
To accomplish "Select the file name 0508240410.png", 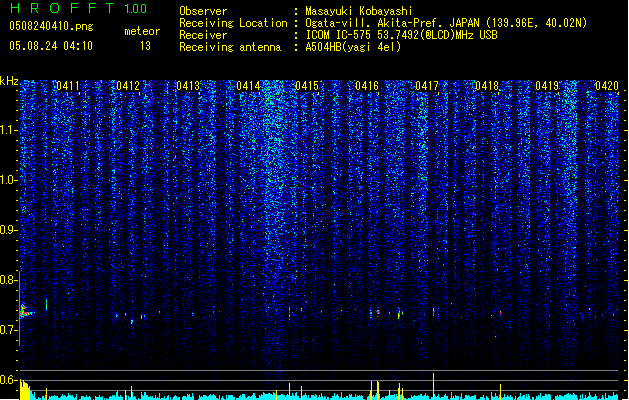I will coord(51,26).
